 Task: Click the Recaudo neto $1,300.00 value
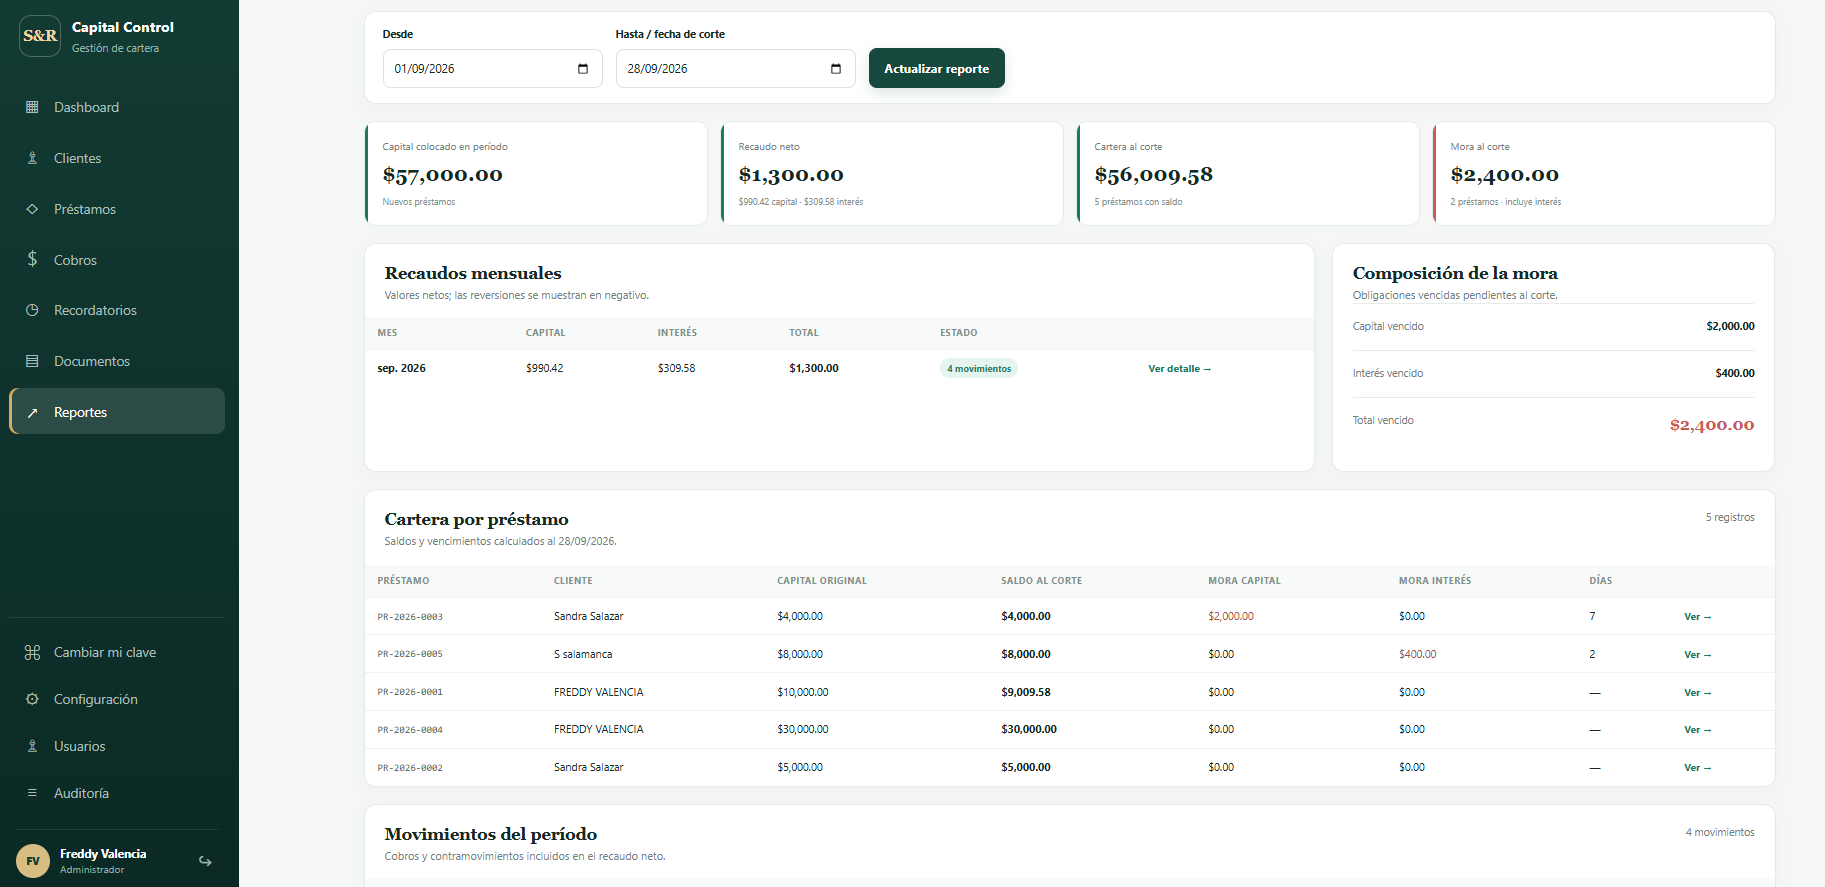[791, 175]
